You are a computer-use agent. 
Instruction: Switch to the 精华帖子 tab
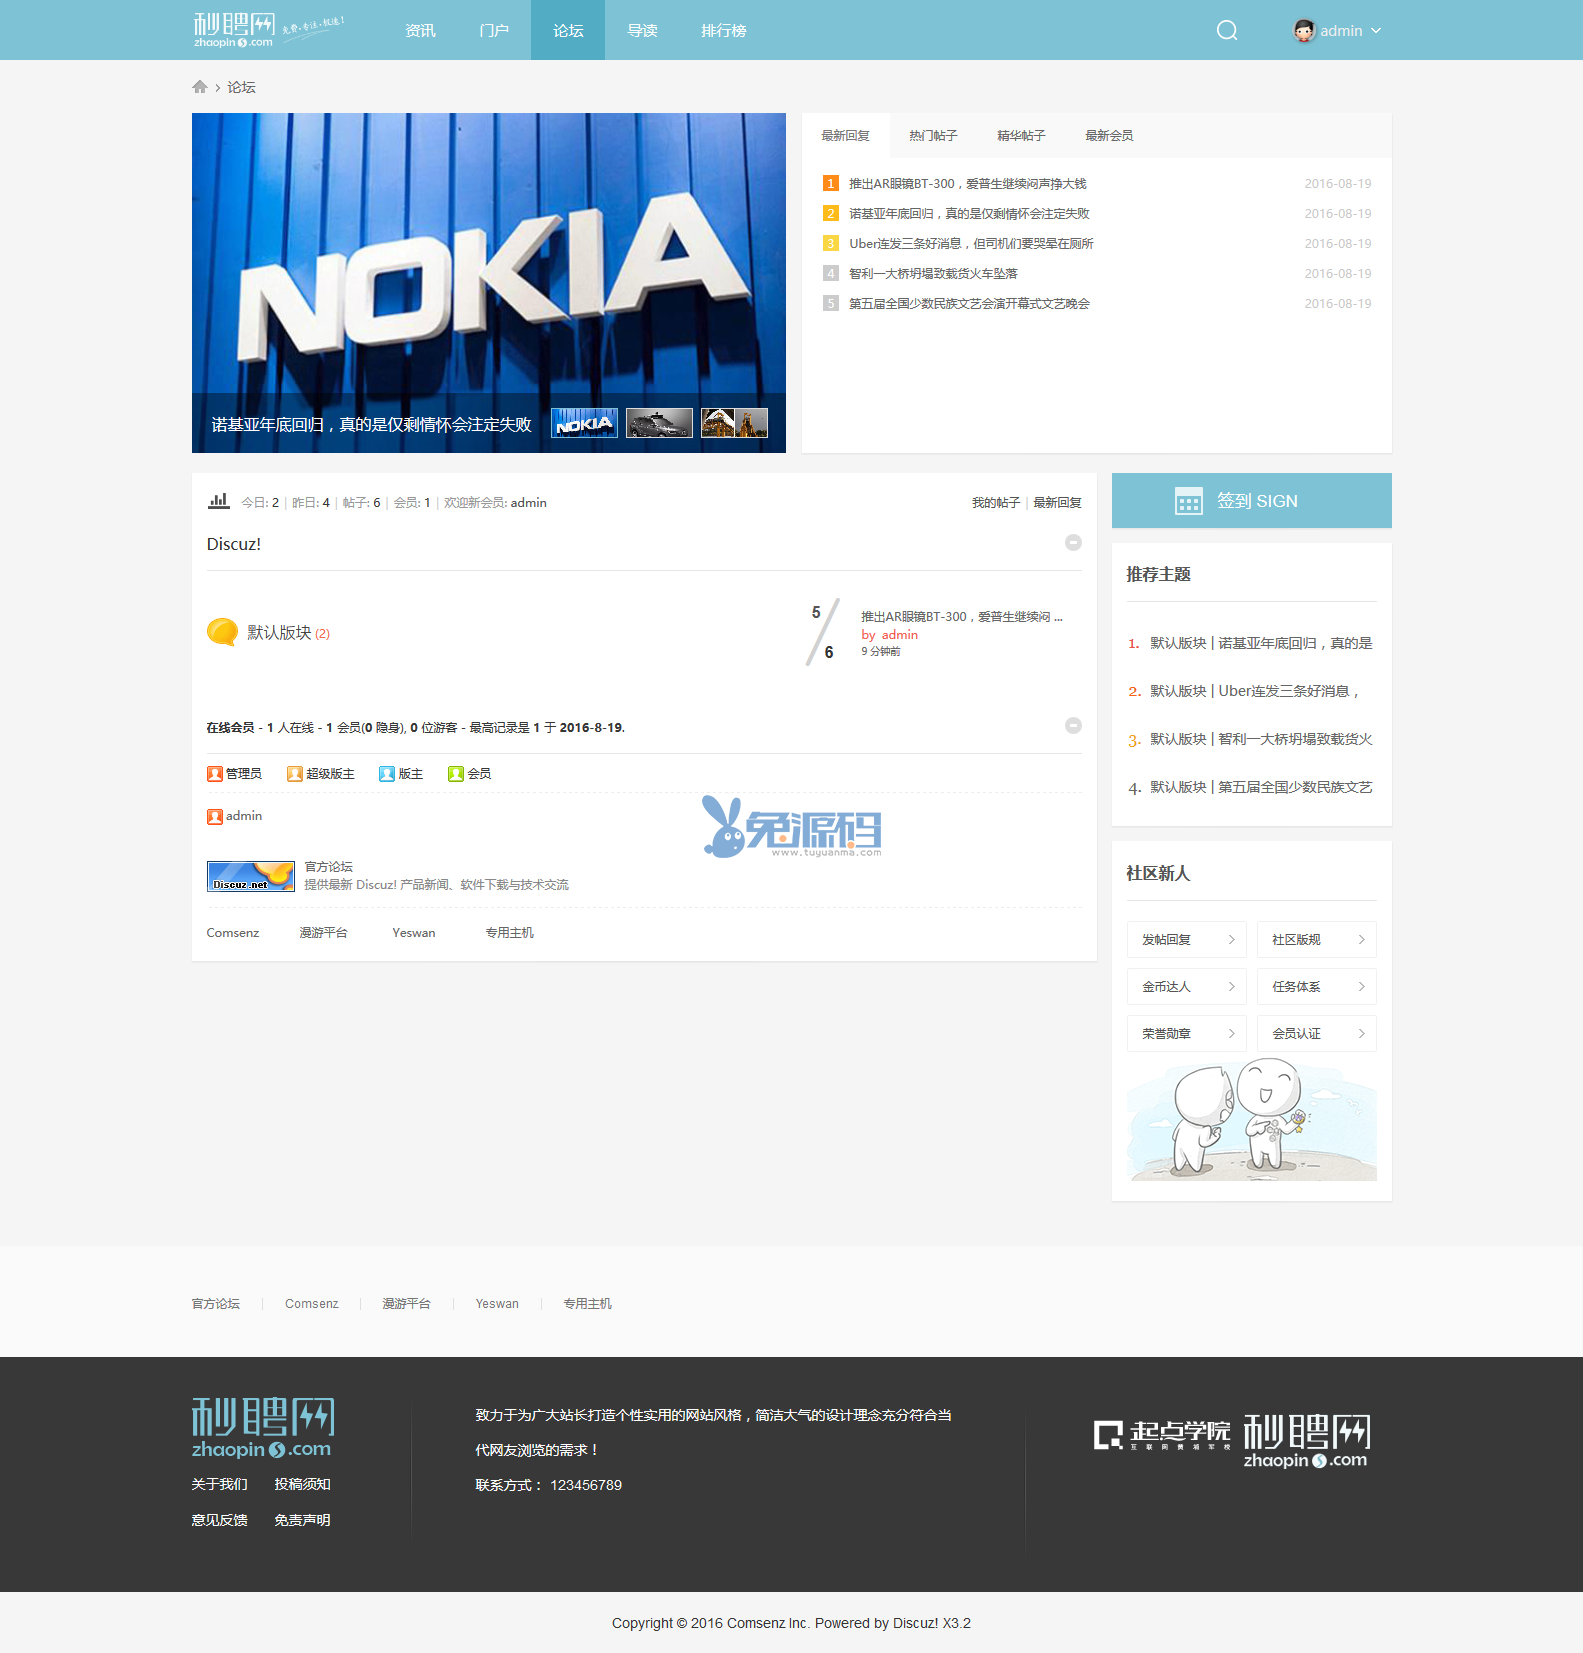tap(1021, 135)
